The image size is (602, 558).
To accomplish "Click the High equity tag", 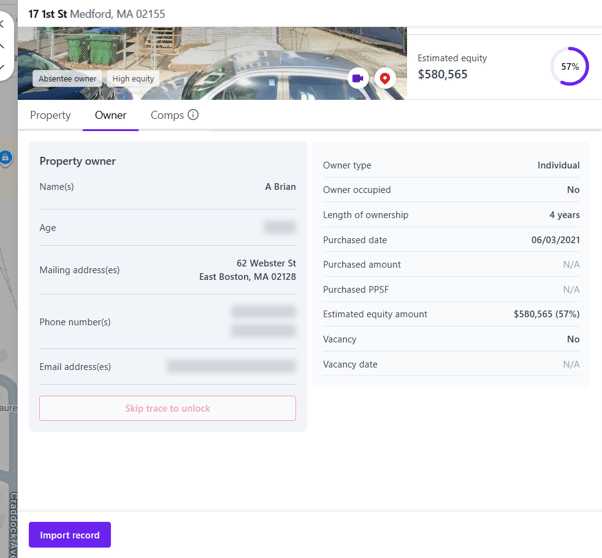I will pyautogui.click(x=133, y=78).
